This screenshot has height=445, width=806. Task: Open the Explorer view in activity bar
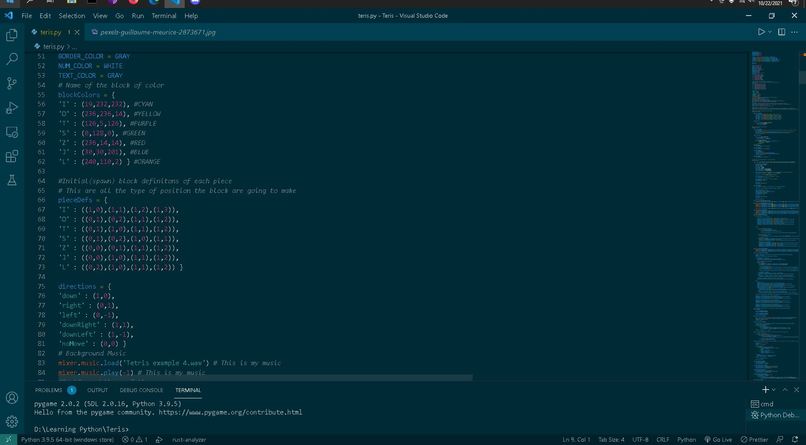tap(11, 35)
